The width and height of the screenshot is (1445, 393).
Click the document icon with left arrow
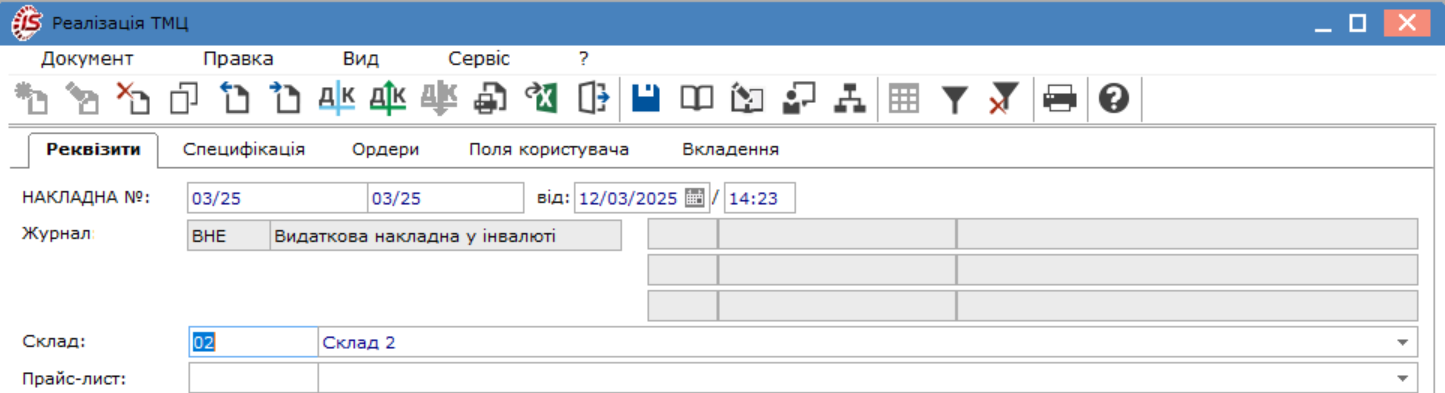click(234, 98)
